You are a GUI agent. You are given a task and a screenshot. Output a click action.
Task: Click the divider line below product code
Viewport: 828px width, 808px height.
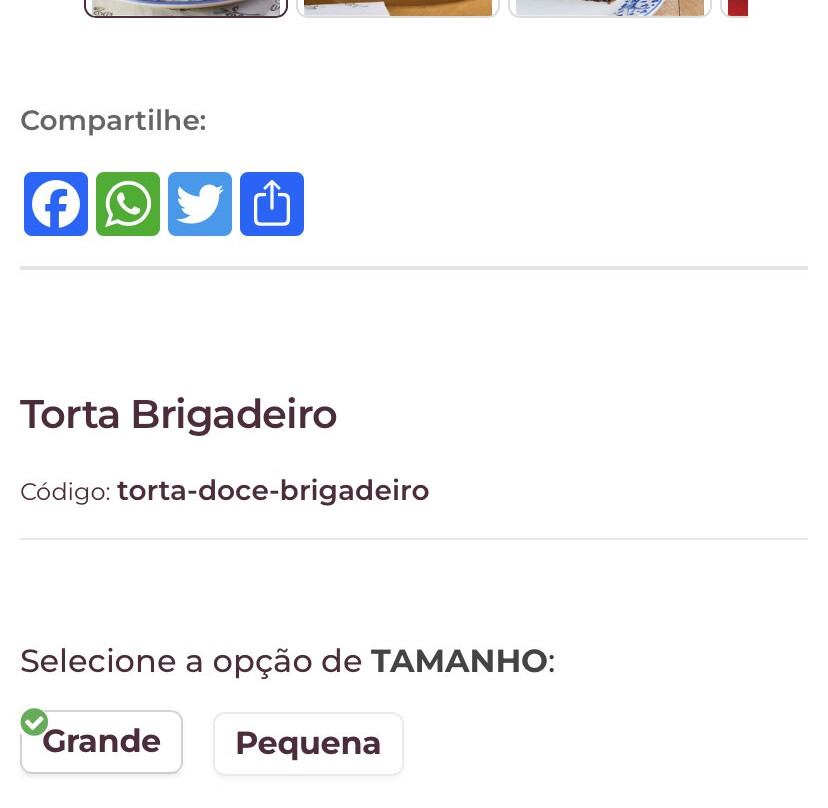pos(414,539)
